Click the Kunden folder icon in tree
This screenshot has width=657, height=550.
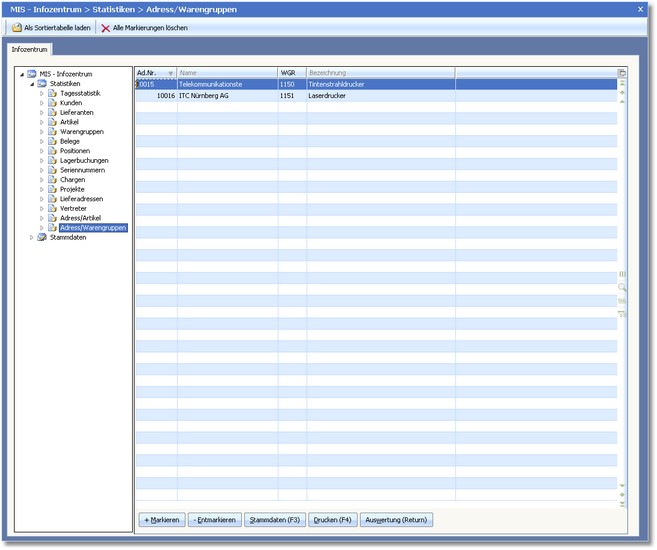point(52,103)
